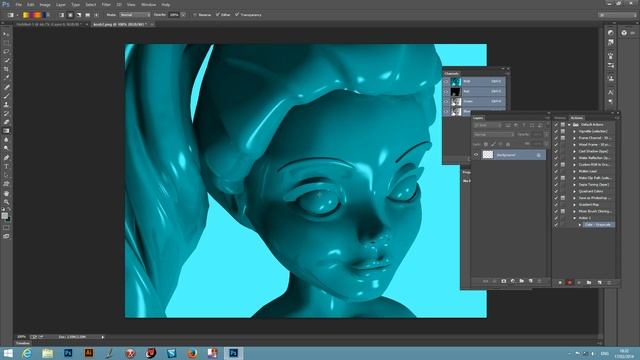The width and height of the screenshot is (640, 360).
Task: Select the Background layer thumbnail
Action: (488, 155)
